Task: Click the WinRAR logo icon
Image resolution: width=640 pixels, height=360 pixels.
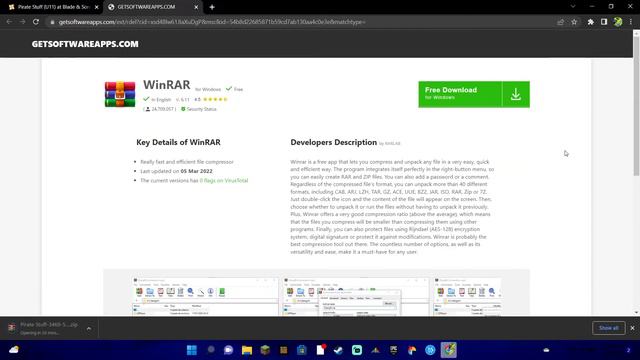Action: click(x=120, y=94)
